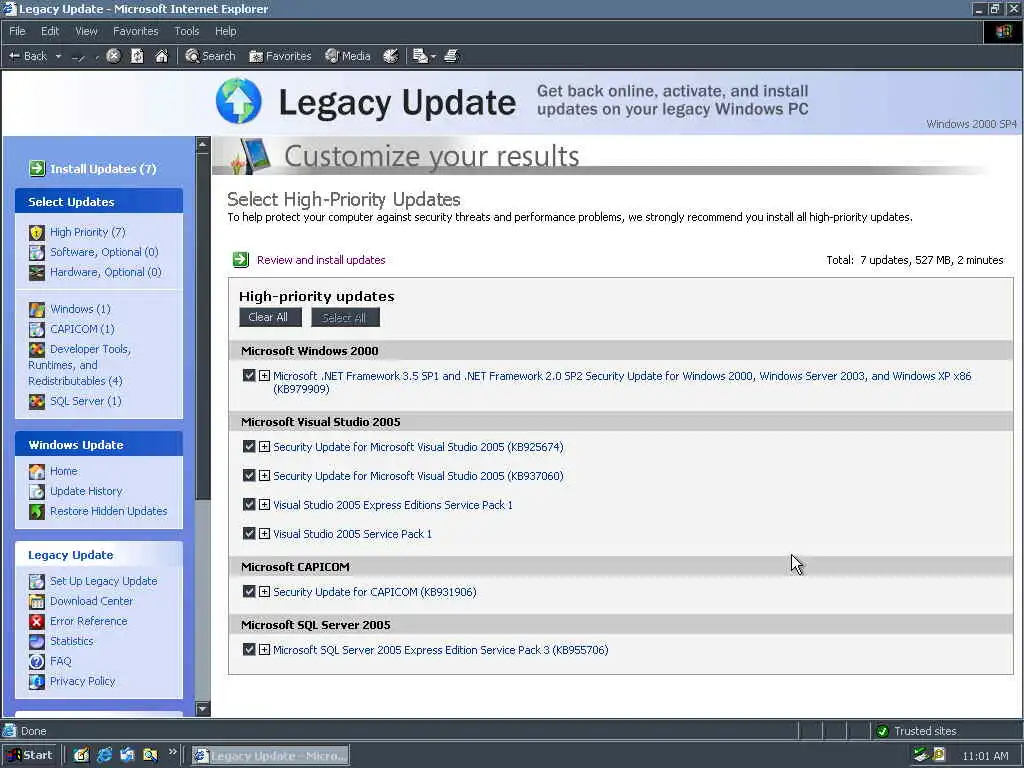The width and height of the screenshot is (1024, 768).
Task: Click the Restore Hidden Updates icon
Action: click(x=37, y=511)
